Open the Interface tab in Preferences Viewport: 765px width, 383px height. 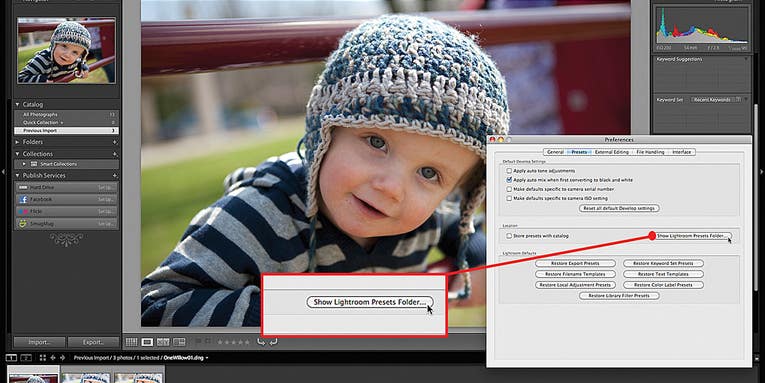click(682, 152)
